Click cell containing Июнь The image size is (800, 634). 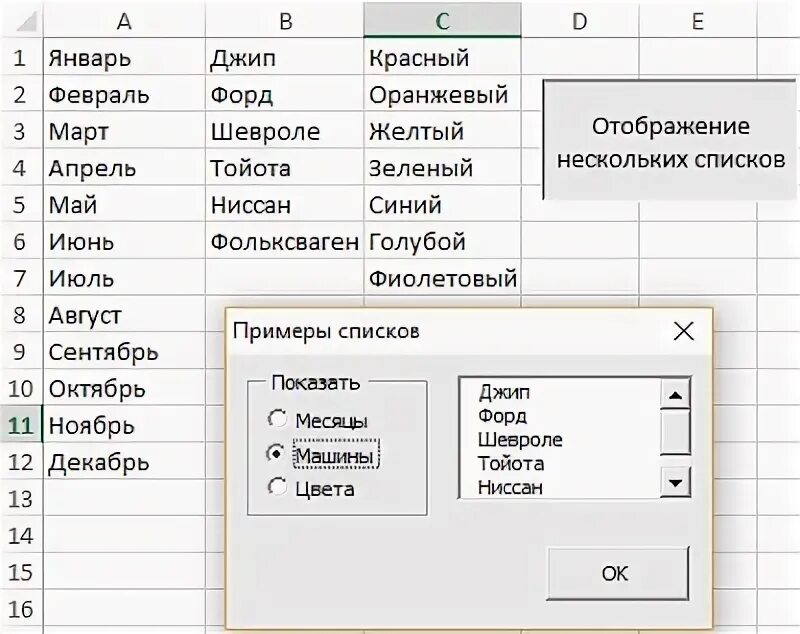coord(124,241)
